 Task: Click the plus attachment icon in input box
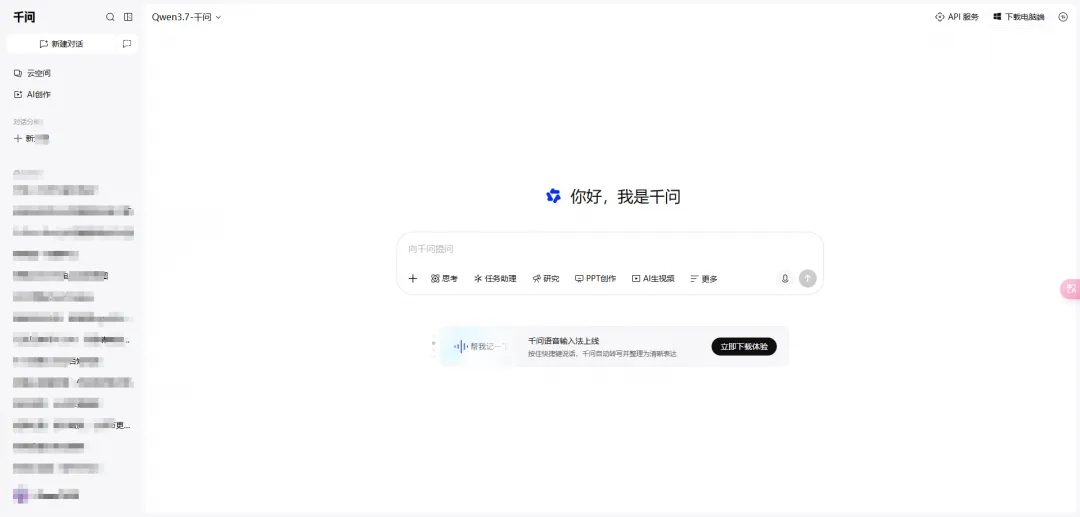point(413,279)
